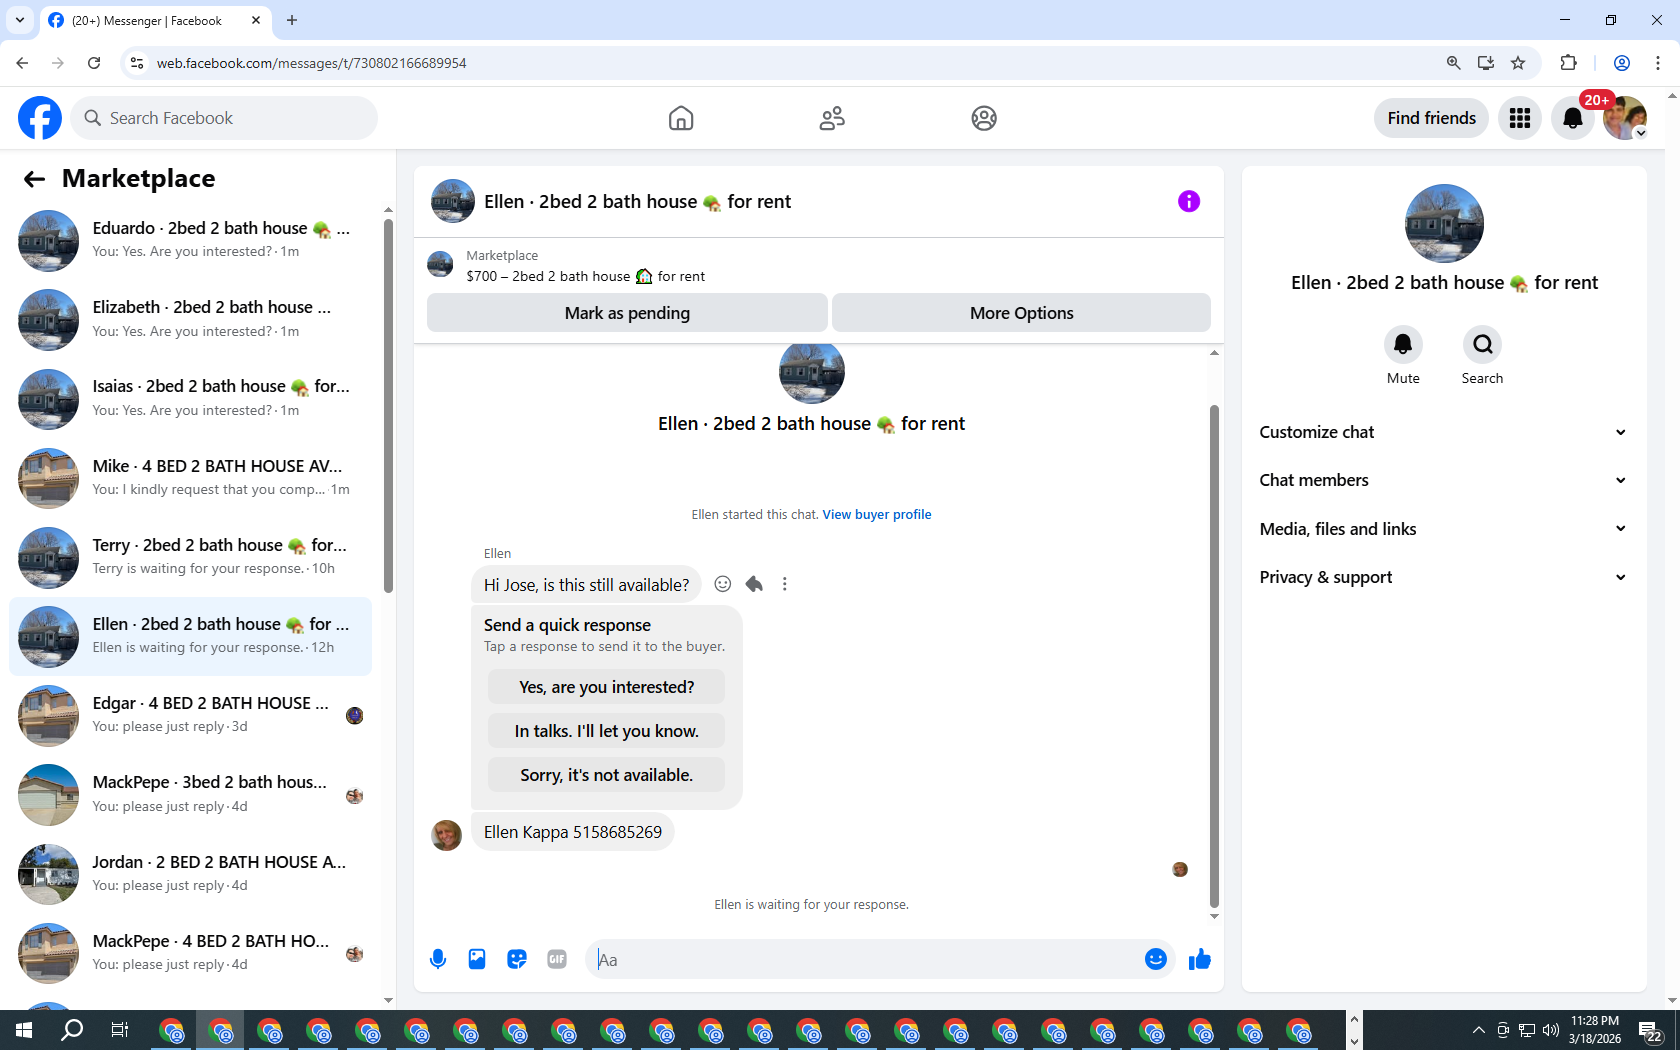Viewport: 1680px width, 1050px height.
Task: Click Find friends button
Action: click(1431, 118)
